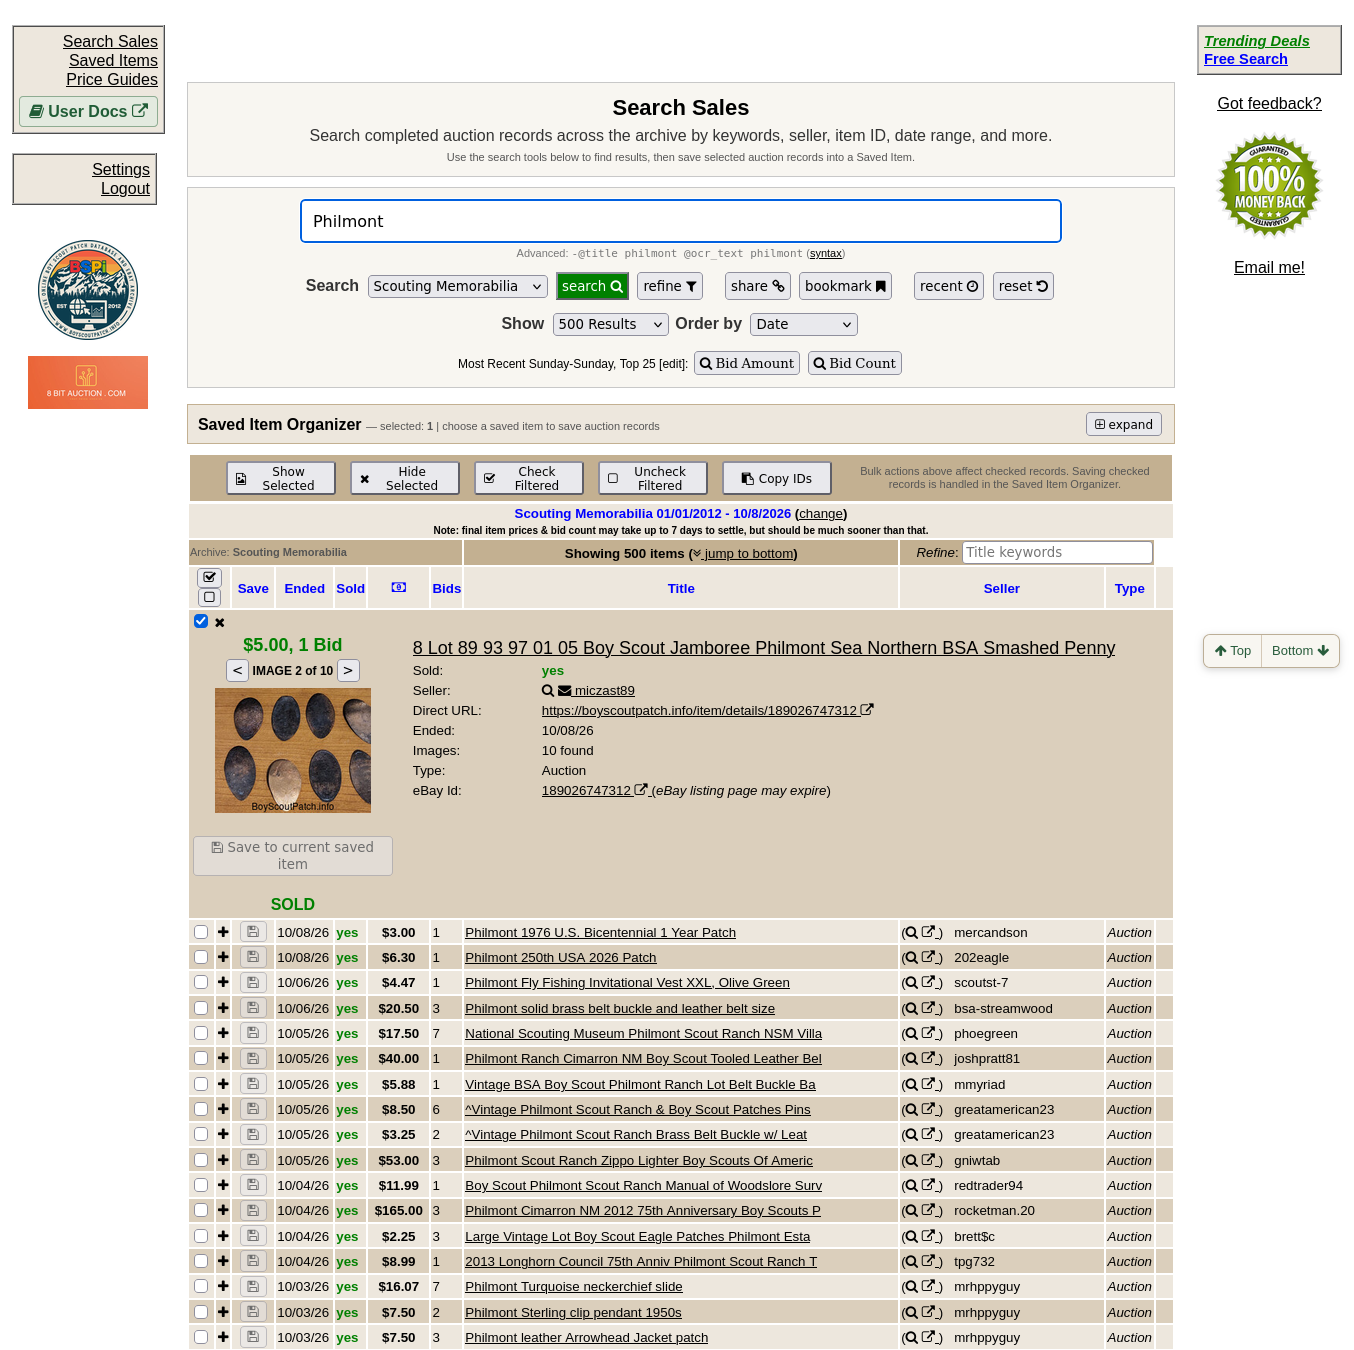Click Copy IDs button

click(777, 478)
